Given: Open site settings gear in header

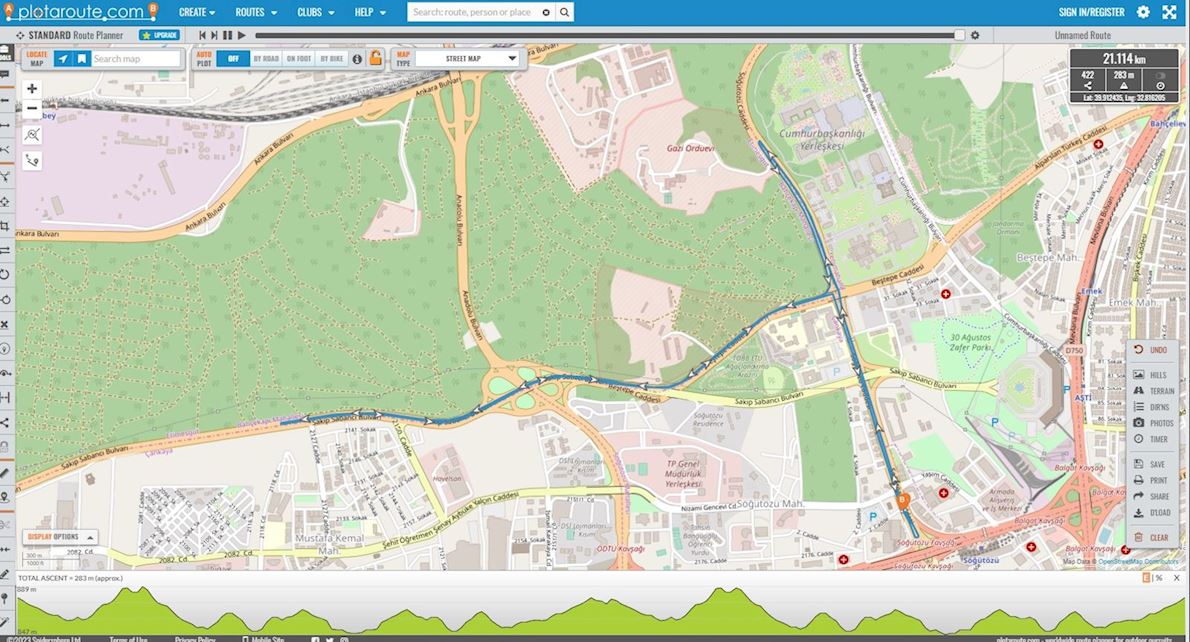Looking at the screenshot, I should (1144, 12).
